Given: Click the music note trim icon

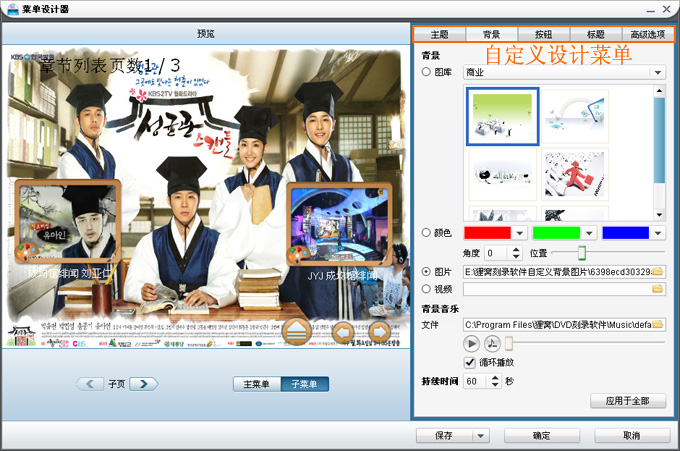Looking at the screenshot, I should [492, 344].
